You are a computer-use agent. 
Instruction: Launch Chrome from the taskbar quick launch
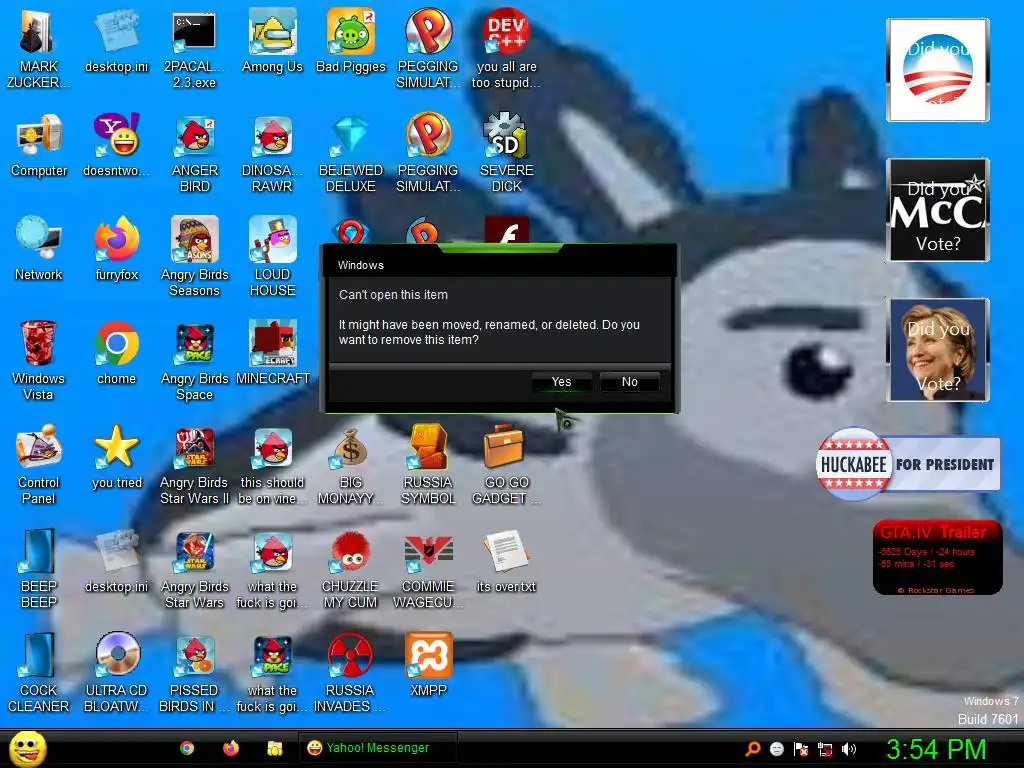(x=187, y=748)
